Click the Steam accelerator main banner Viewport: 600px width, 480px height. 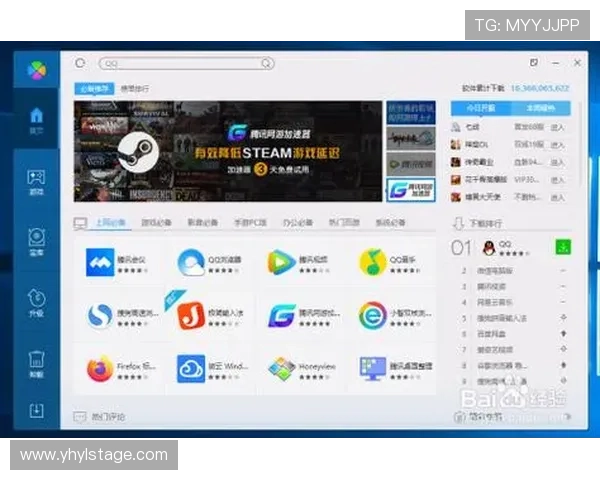click(228, 151)
